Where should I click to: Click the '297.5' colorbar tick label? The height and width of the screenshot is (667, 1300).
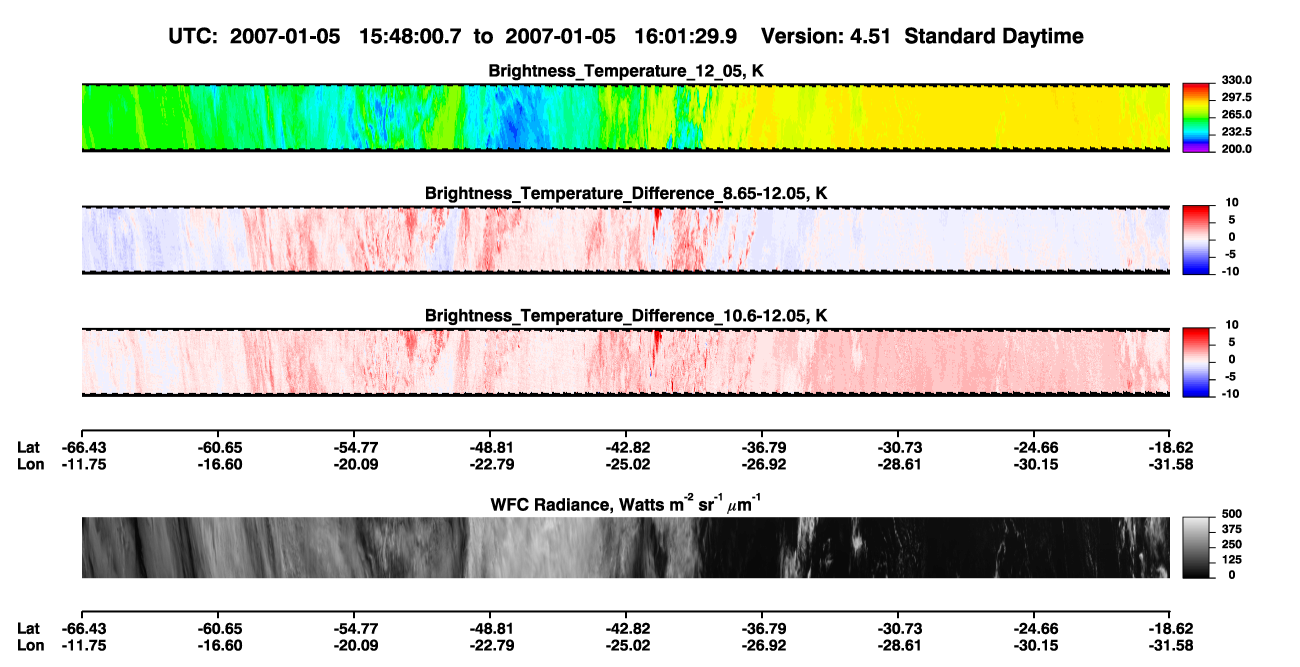click(x=1237, y=98)
